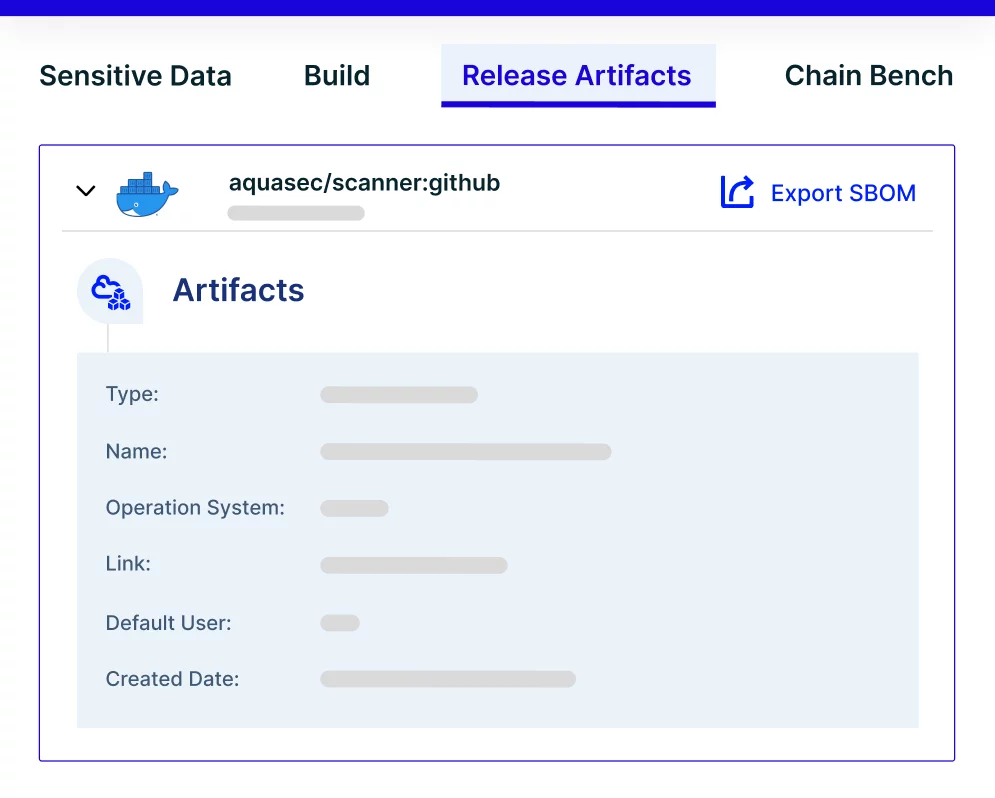
Task: Open the Link field value
Action: click(413, 565)
